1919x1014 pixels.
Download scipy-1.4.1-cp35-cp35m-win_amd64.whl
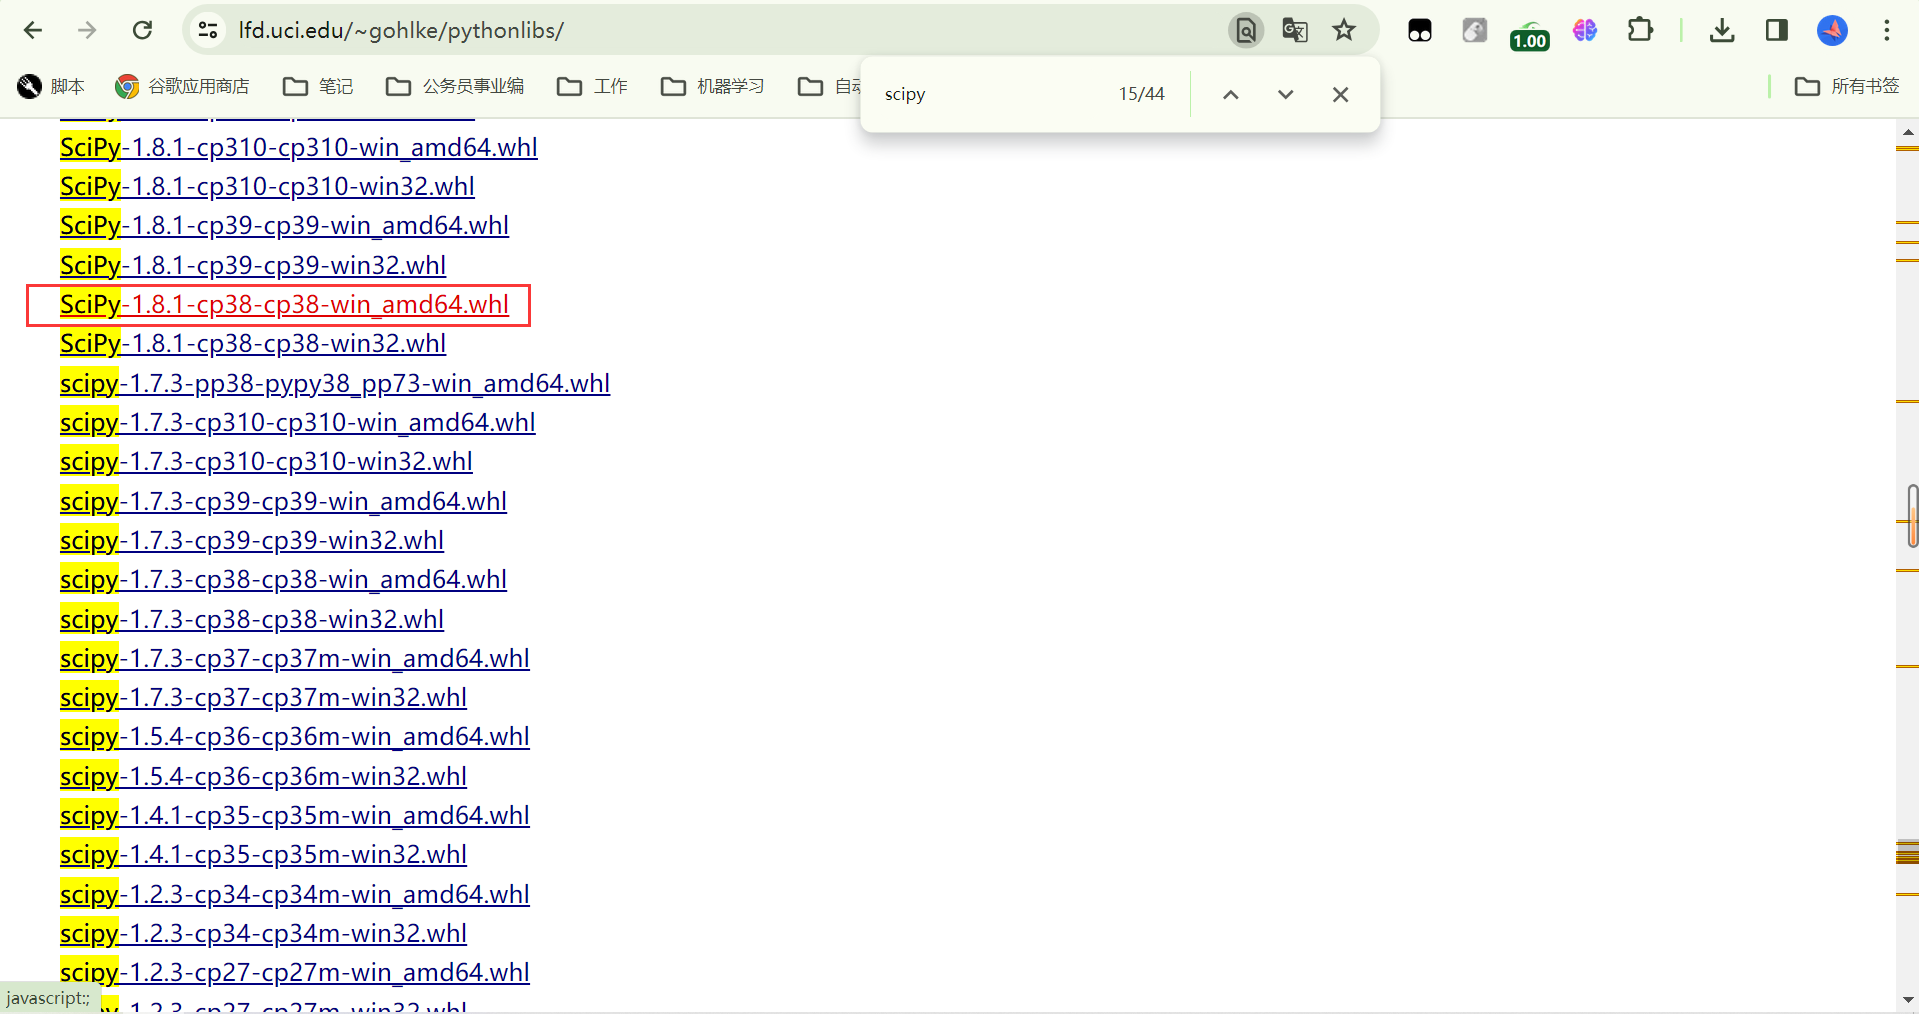[295, 815]
